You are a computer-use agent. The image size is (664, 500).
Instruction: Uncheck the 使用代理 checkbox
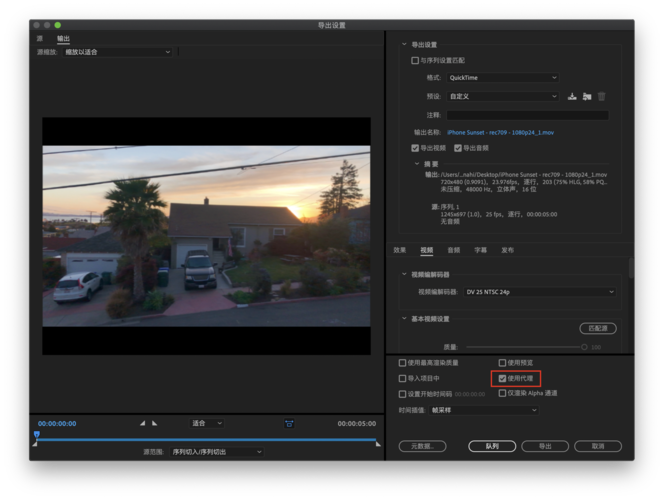(x=503, y=379)
